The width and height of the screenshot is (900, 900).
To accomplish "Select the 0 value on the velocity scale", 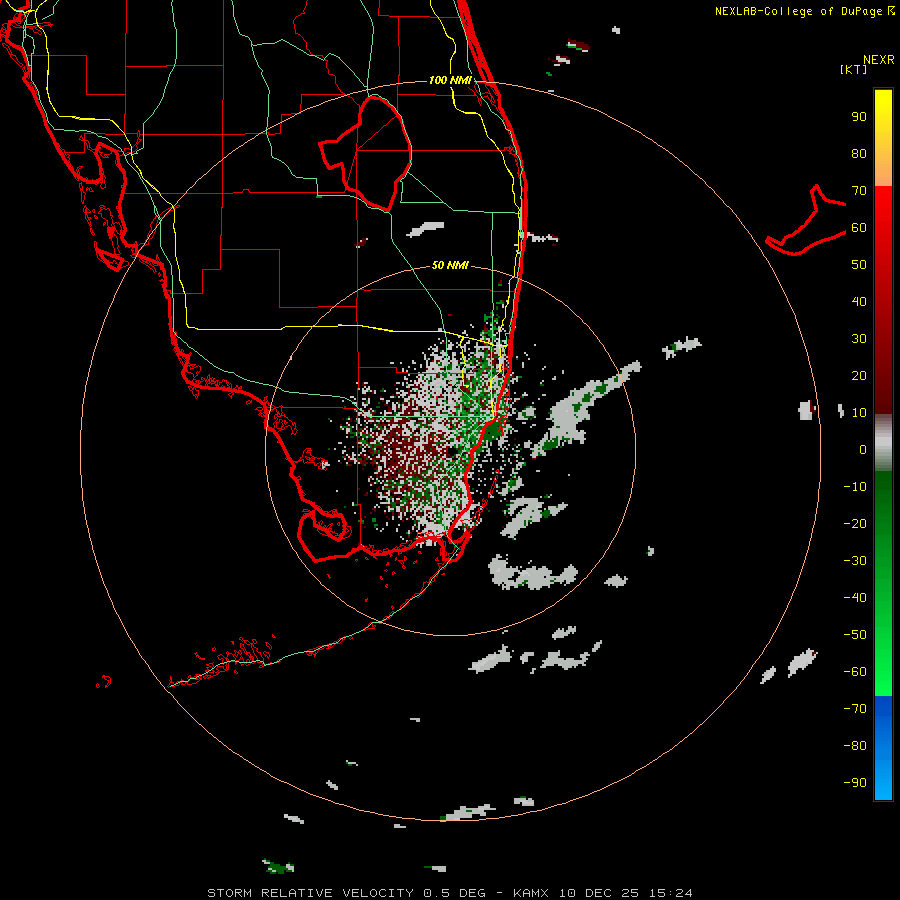I will (863, 450).
